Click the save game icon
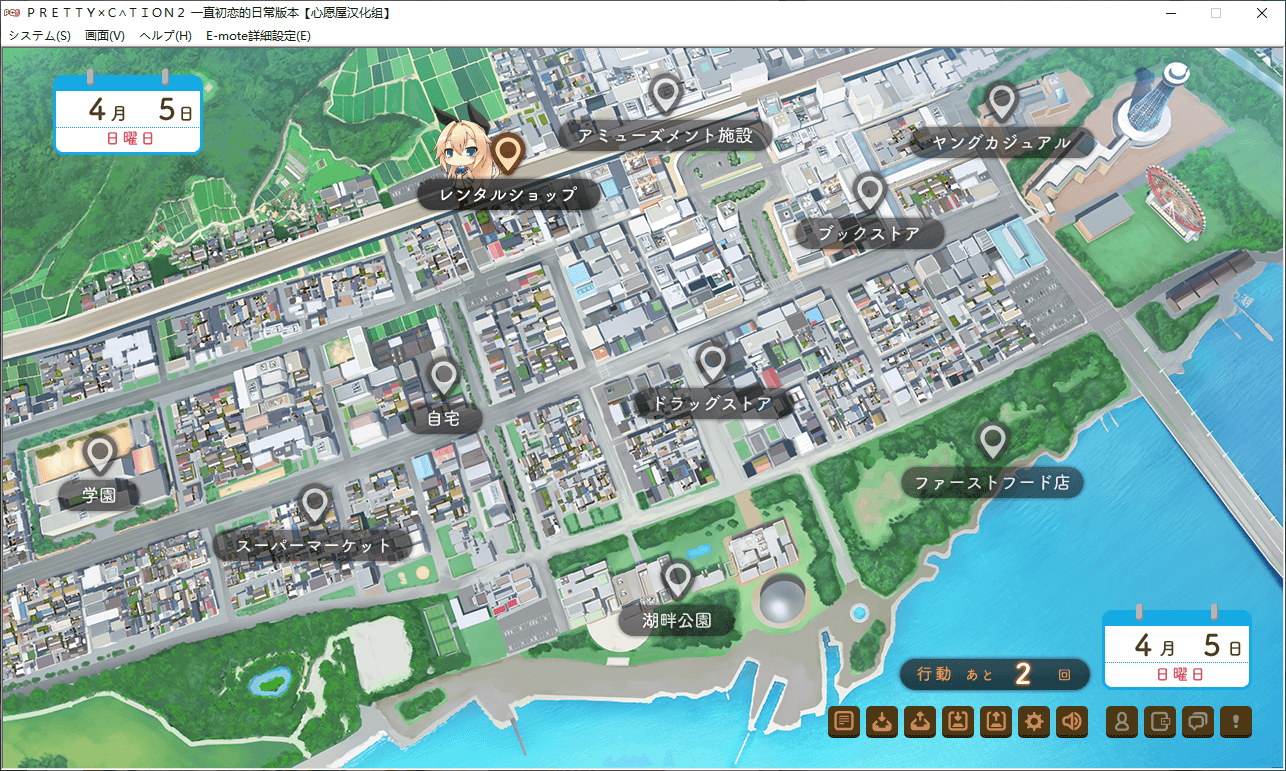 pos(882,722)
